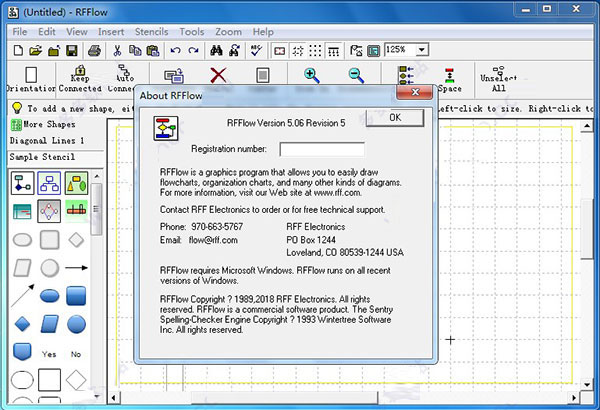This screenshot has height=410, width=600.
Task: Select the gray parallelogram shape
Action: click(22, 268)
